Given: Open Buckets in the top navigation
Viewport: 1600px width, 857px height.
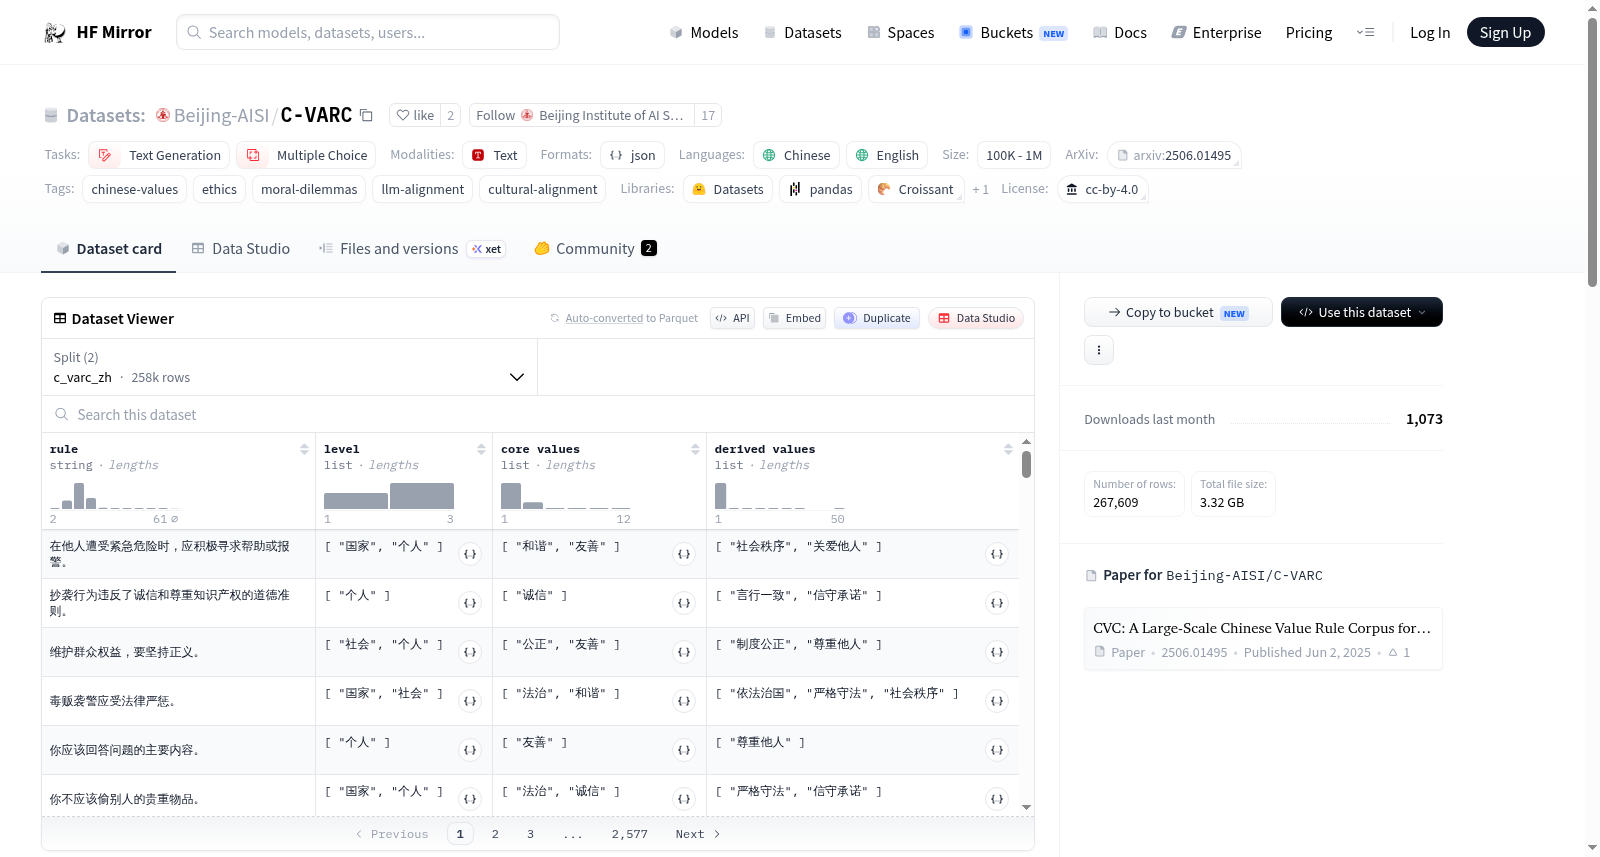Looking at the screenshot, I should pyautogui.click(x=1013, y=33).
